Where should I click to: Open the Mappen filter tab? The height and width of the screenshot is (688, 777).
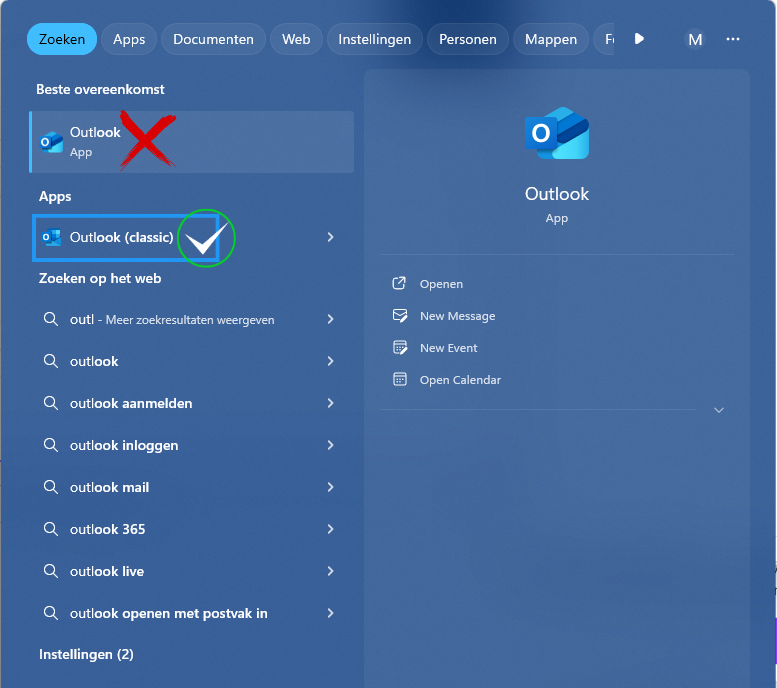(551, 39)
